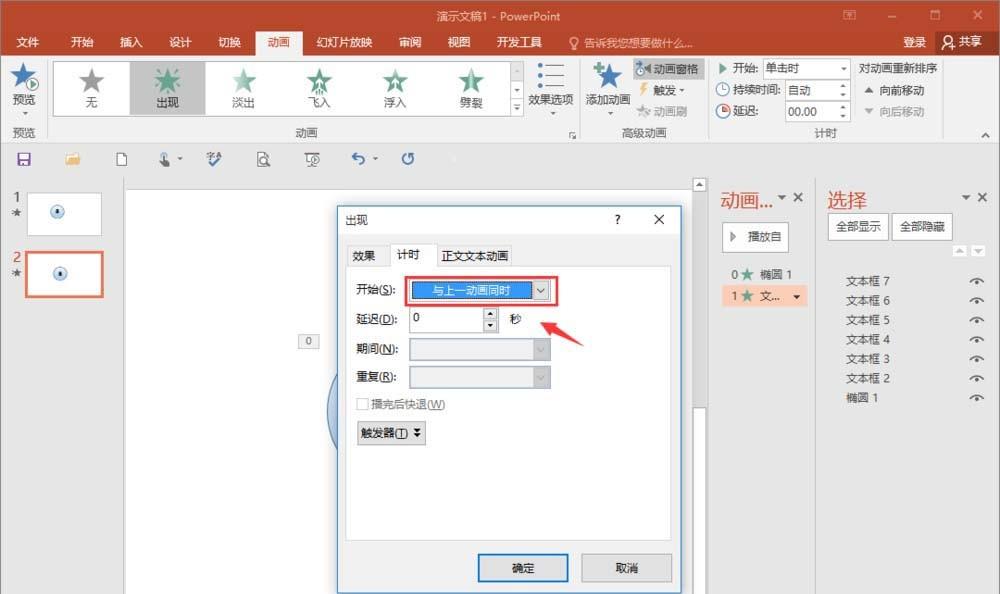Click 全部隐藏 in the Selection pane
The image size is (1000, 594).
click(x=921, y=227)
